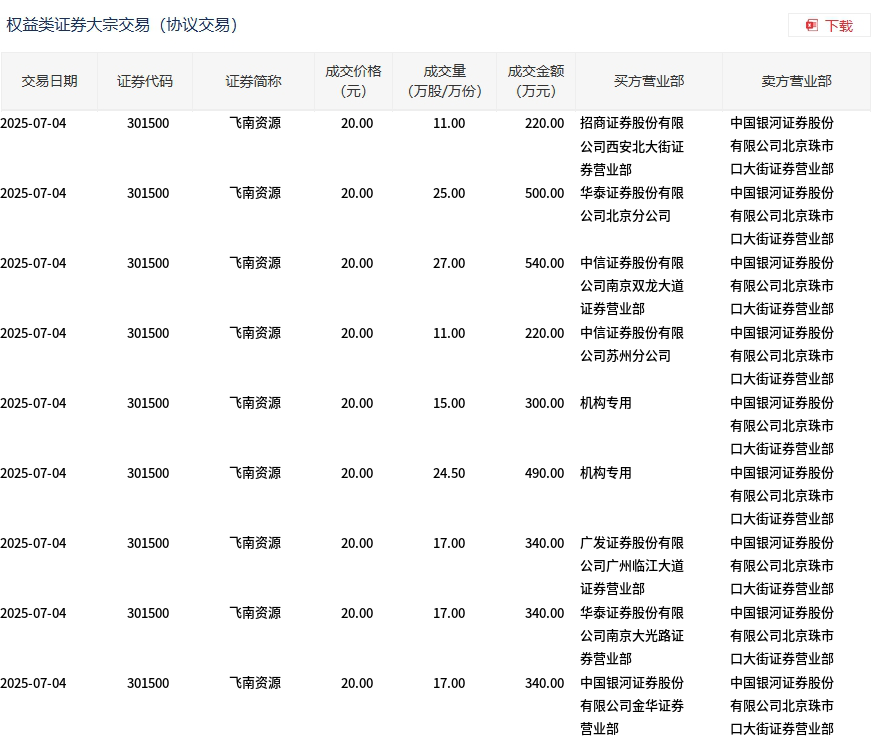The image size is (872, 742).
Task: Click the 成交量(万股/万份) column header
Action: click(x=444, y=81)
